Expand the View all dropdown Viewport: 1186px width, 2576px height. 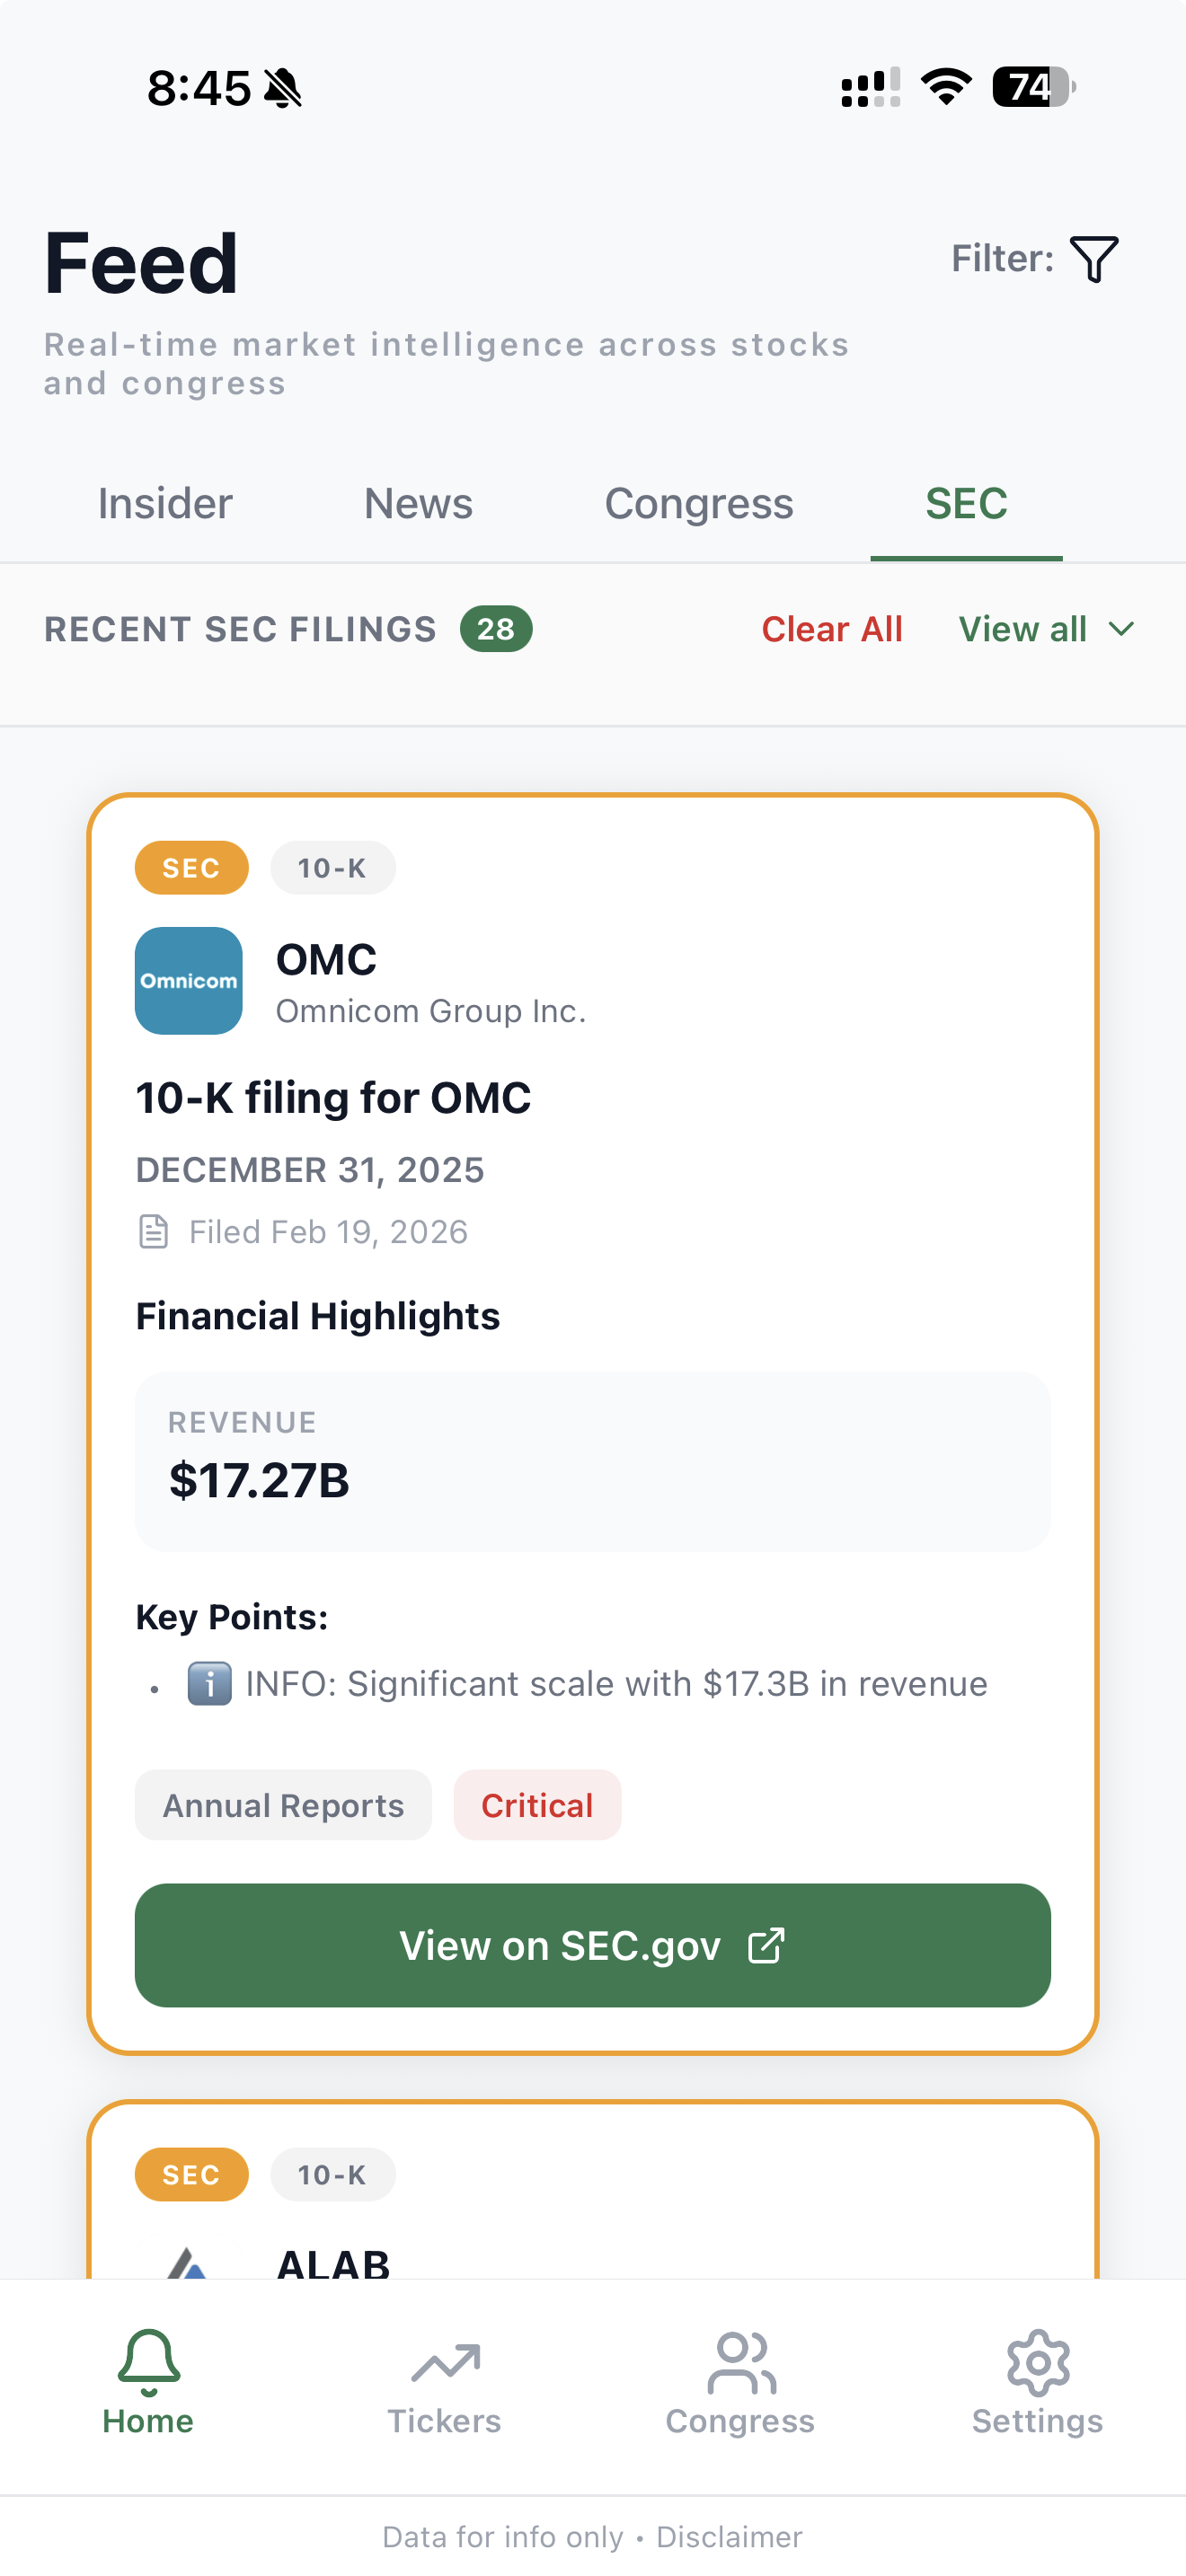tap(1046, 629)
